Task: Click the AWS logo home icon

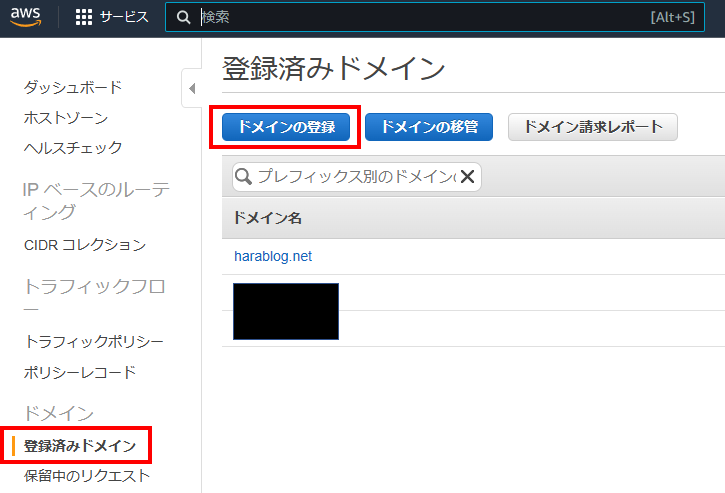Action: (x=25, y=17)
